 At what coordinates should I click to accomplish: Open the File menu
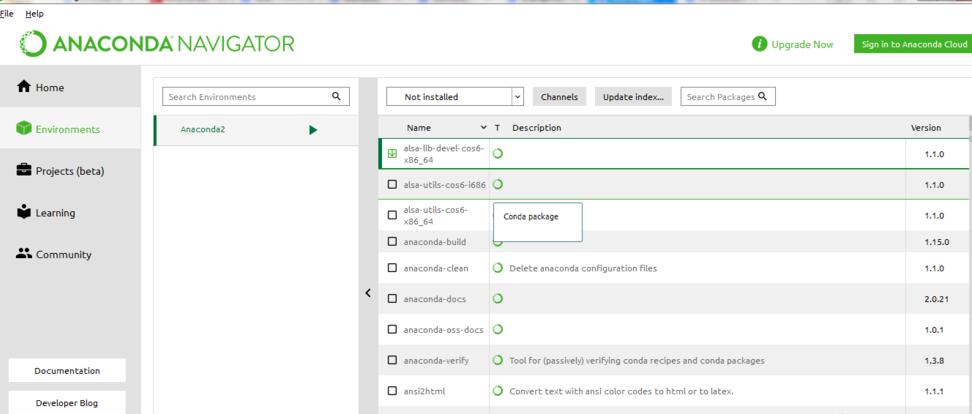8,13
